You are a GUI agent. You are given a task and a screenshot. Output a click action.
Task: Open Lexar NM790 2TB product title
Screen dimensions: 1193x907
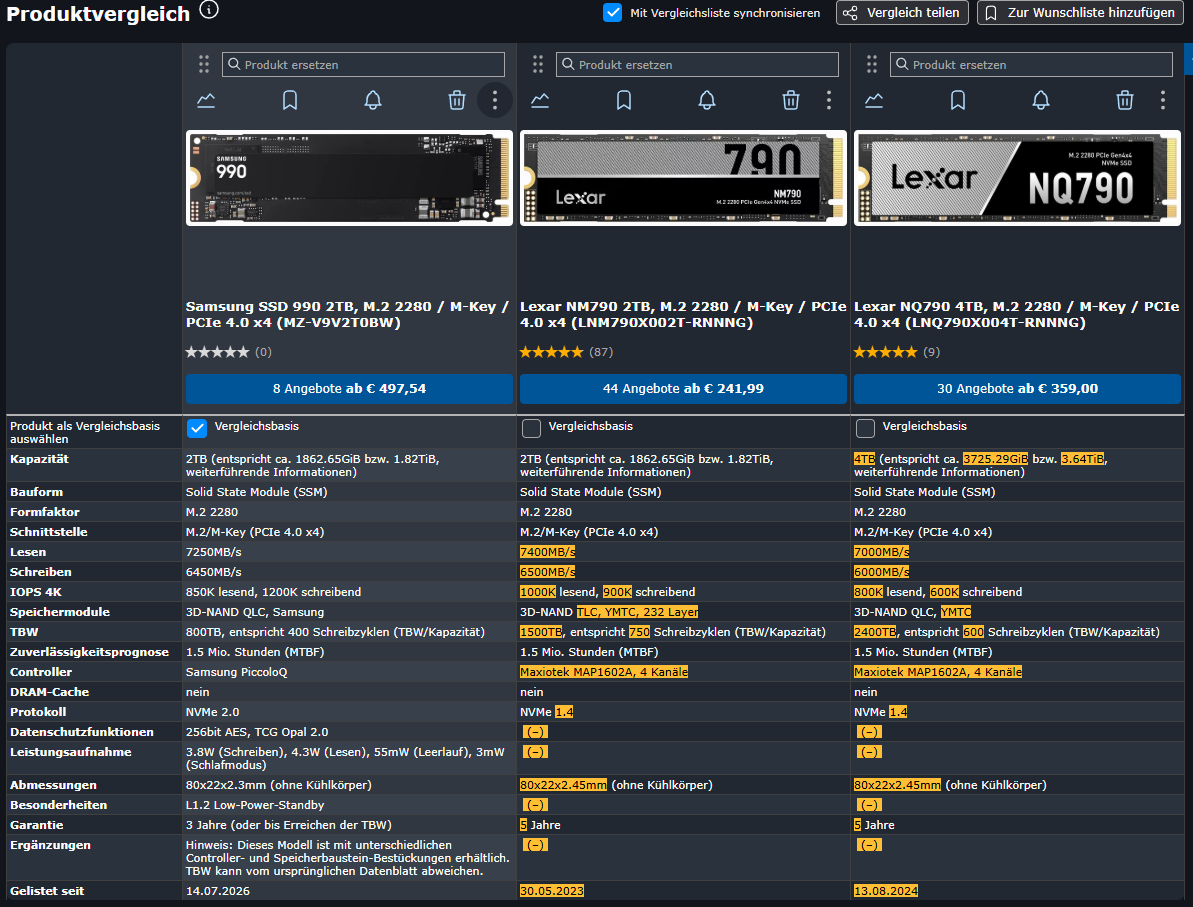click(x=683, y=314)
